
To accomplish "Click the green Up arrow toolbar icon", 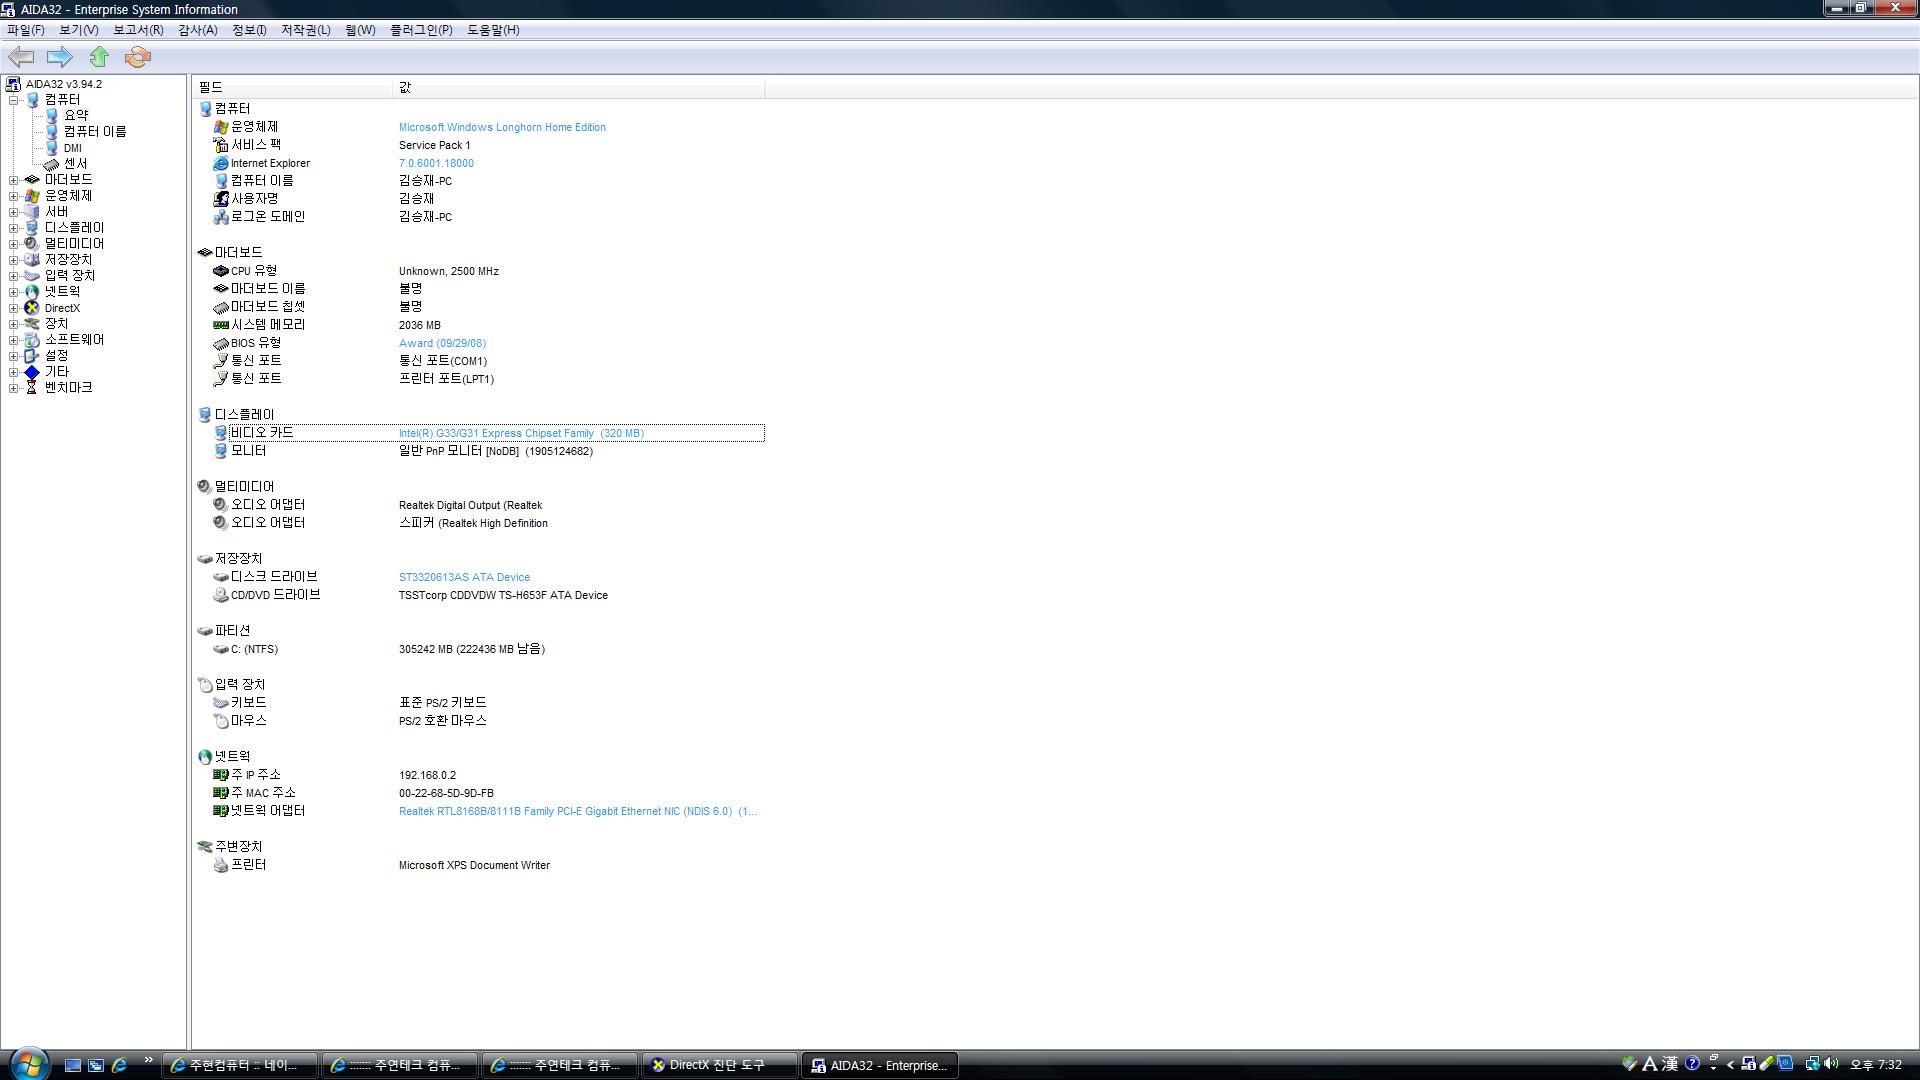I will pos(99,57).
